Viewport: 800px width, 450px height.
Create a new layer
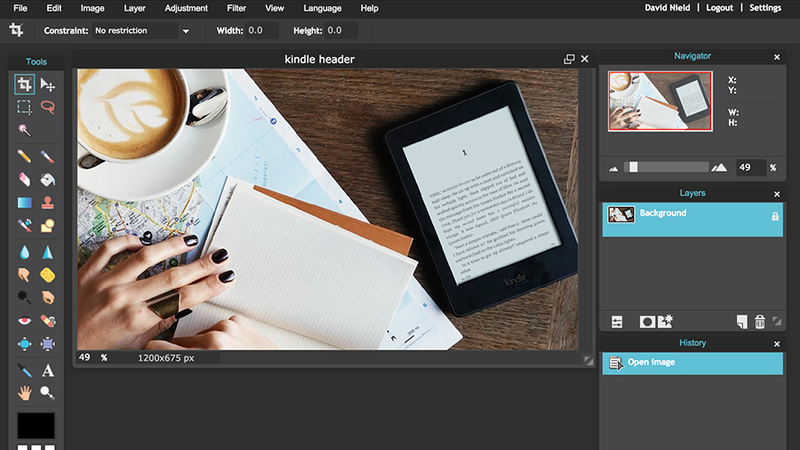tap(742, 321)
